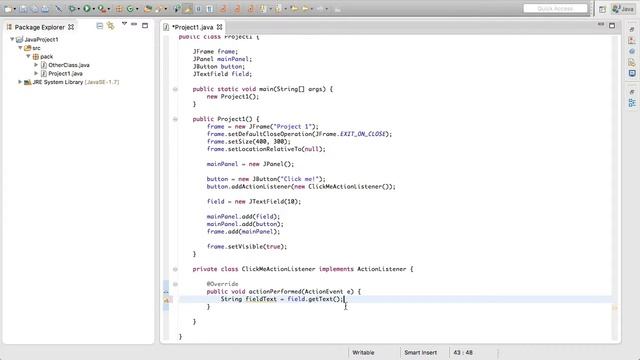640x360 pixels.
Task: Fold the main method via gutter toggle
Action: coord(175,89)
